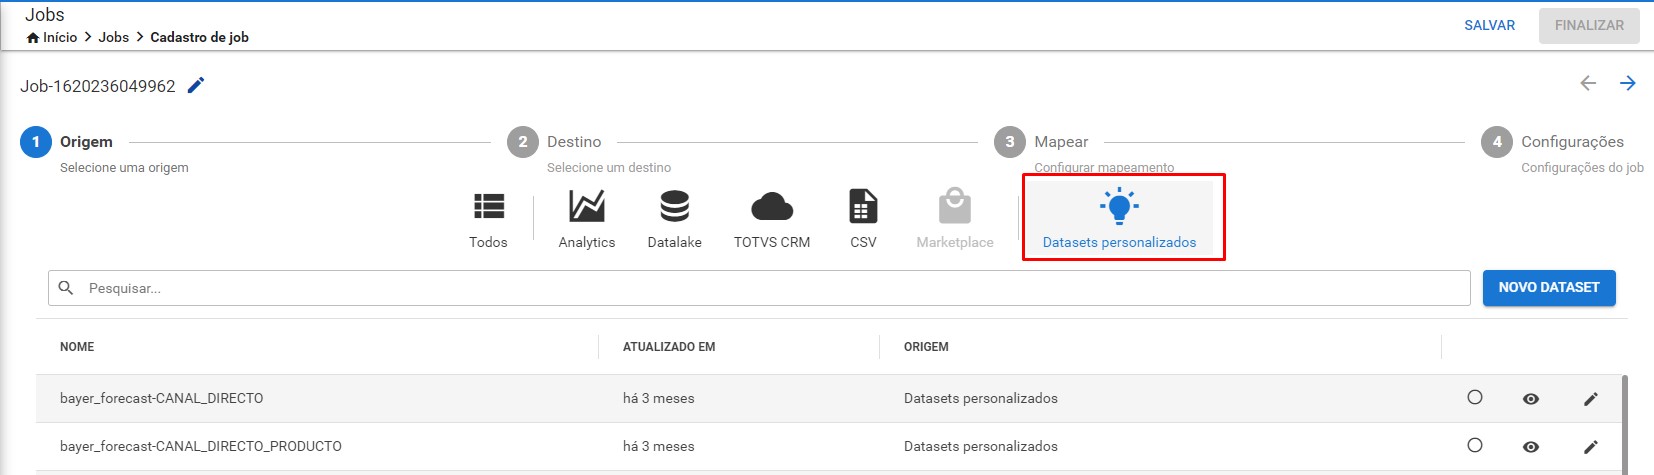Click the row name bayer_forecast-CANAL_DIRECTO
Screen dimensions: 1654x475
pos(161,398)
